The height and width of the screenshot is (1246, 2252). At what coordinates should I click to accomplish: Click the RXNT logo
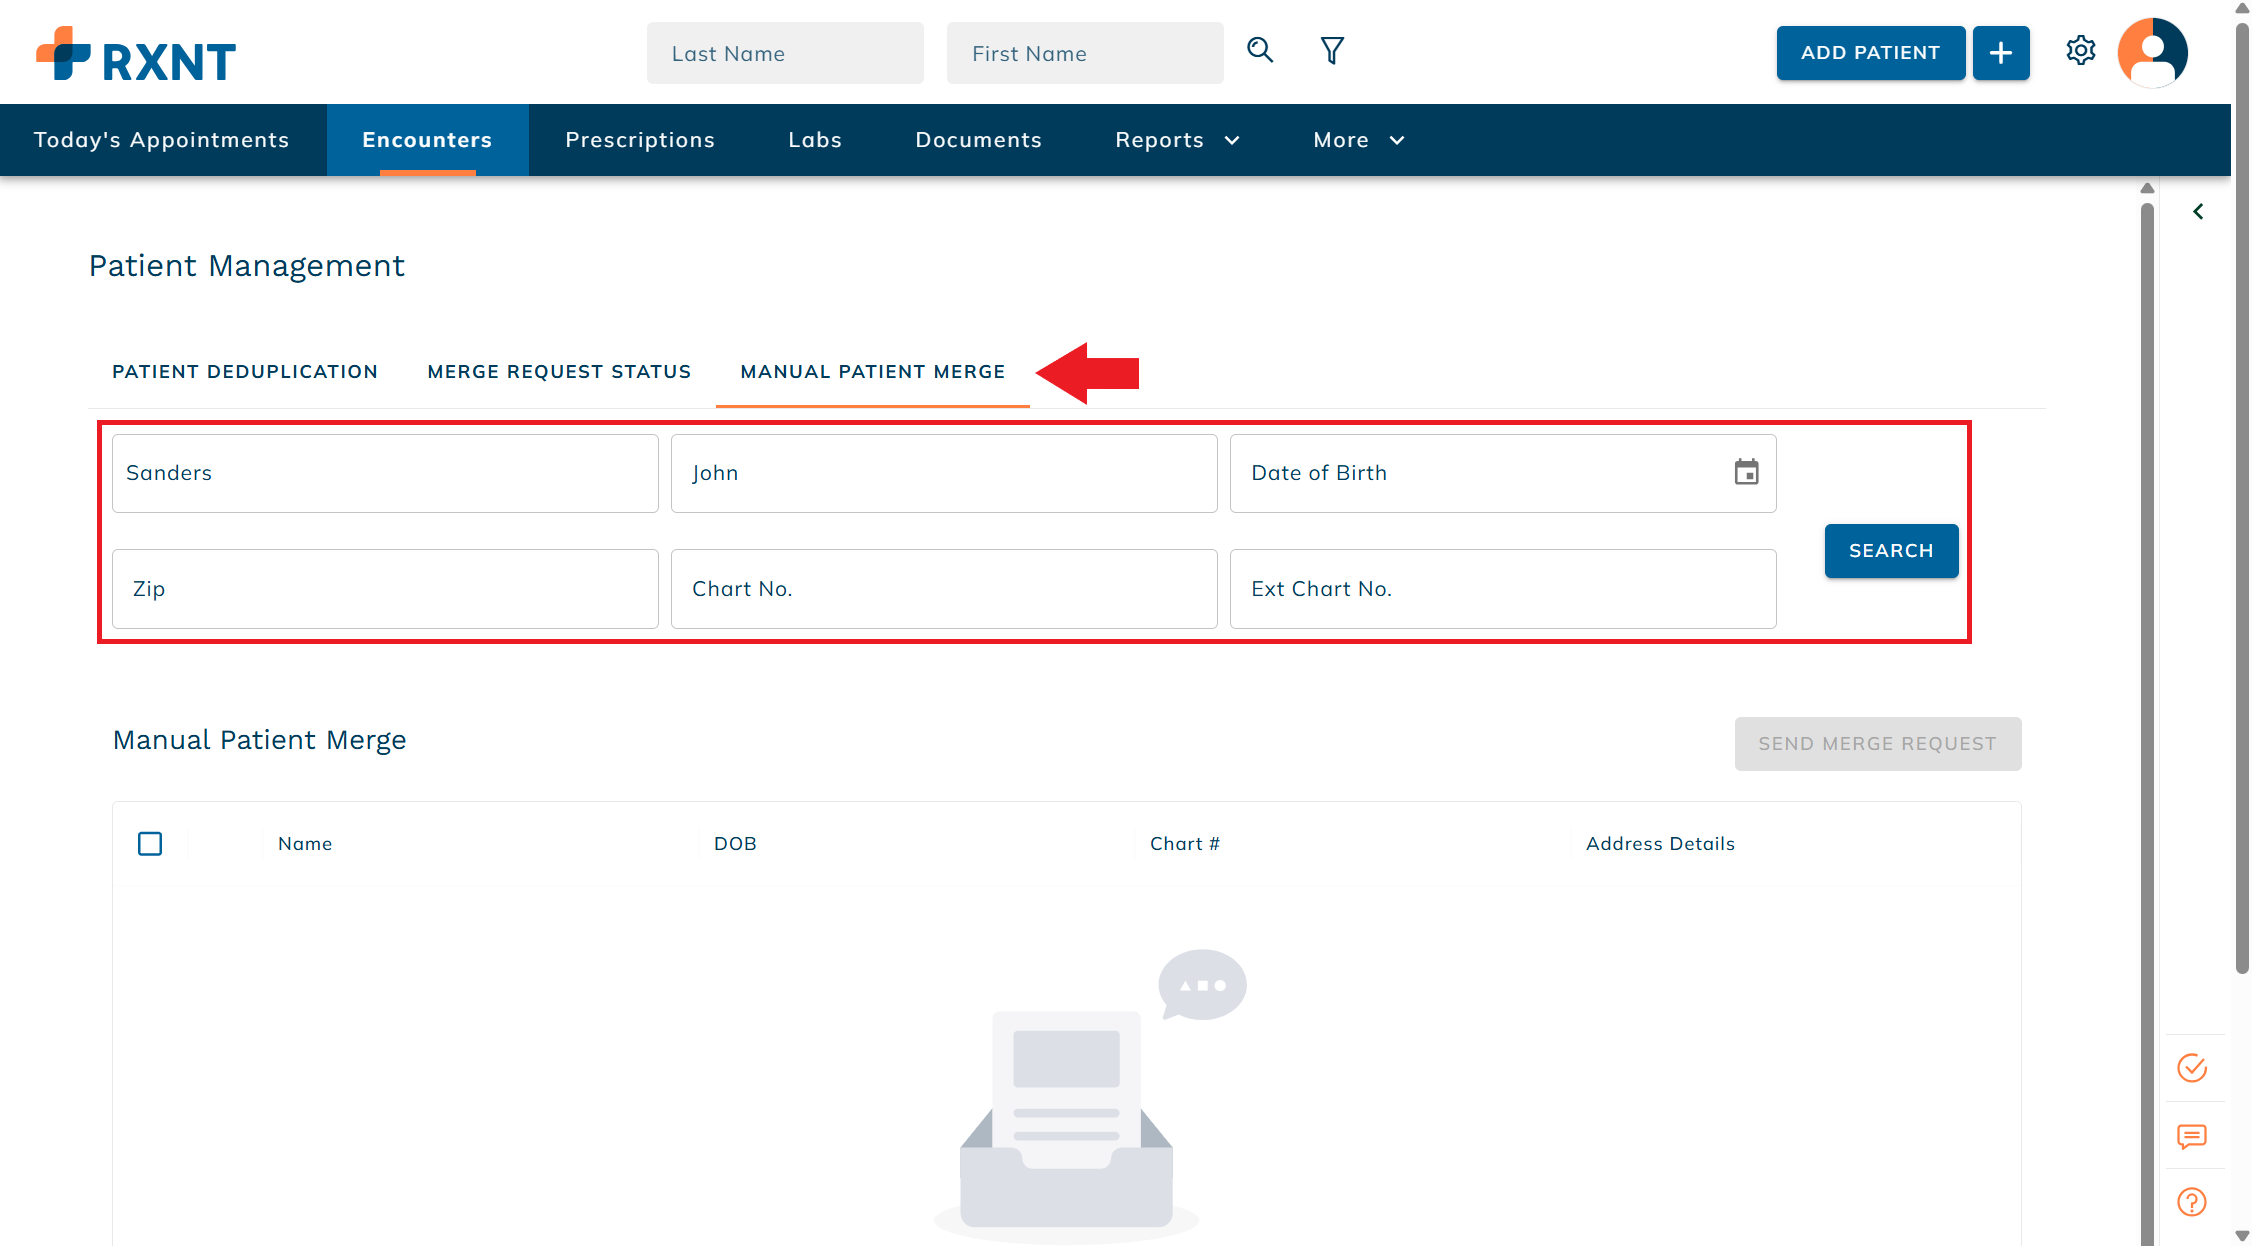pyautogui.click(x=137, y=55)
